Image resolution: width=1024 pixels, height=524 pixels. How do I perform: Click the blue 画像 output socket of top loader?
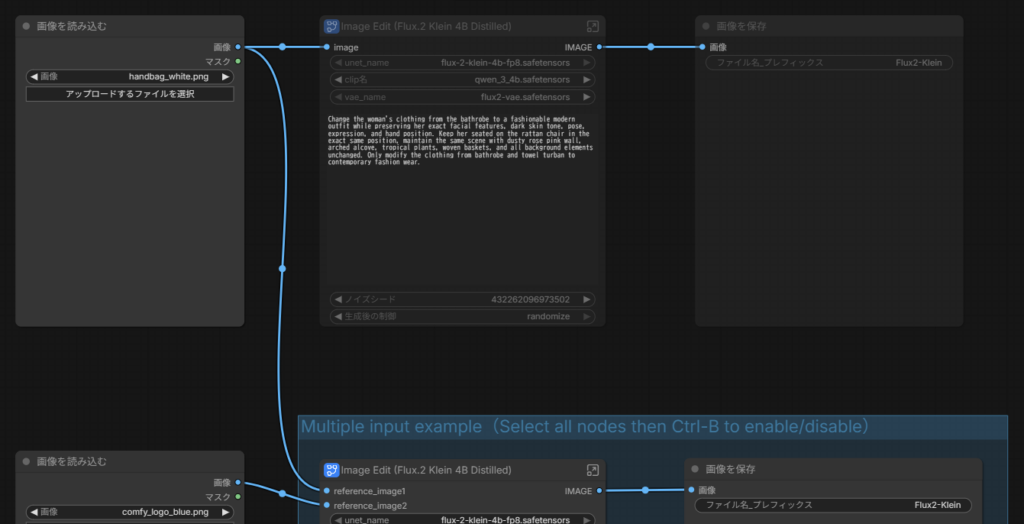[x=238, y=47]
